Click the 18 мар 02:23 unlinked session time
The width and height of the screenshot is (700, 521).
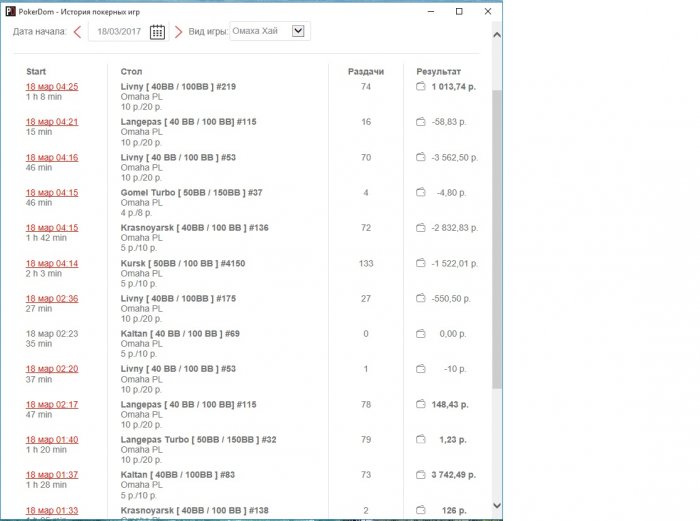pyautogui.click(x=52, y=333)
